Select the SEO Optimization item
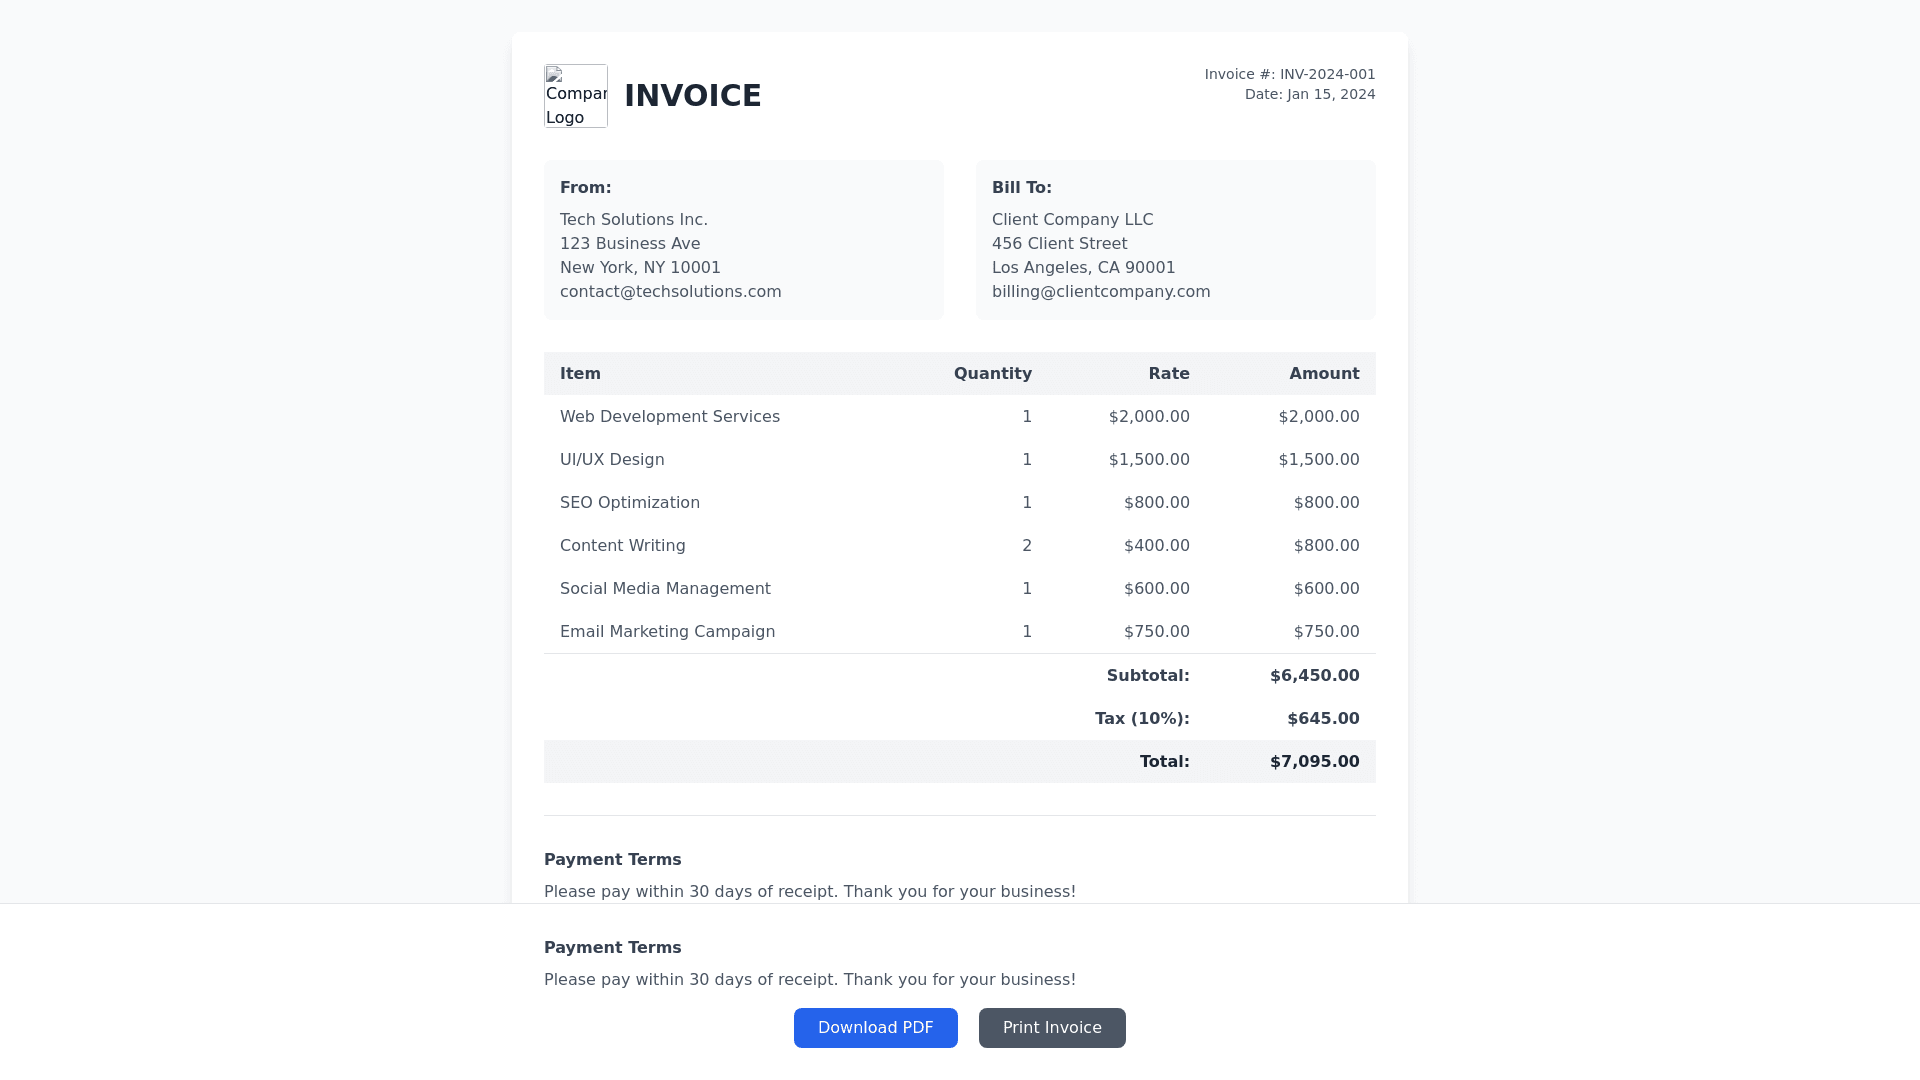Image resolution: width=1920 pixels, height=1080 pixels. [629, 503]
